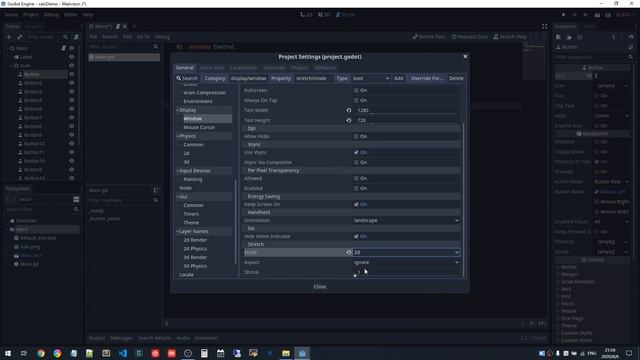
Task: Open Windows notification center
Action: click(x=629, y=353)
